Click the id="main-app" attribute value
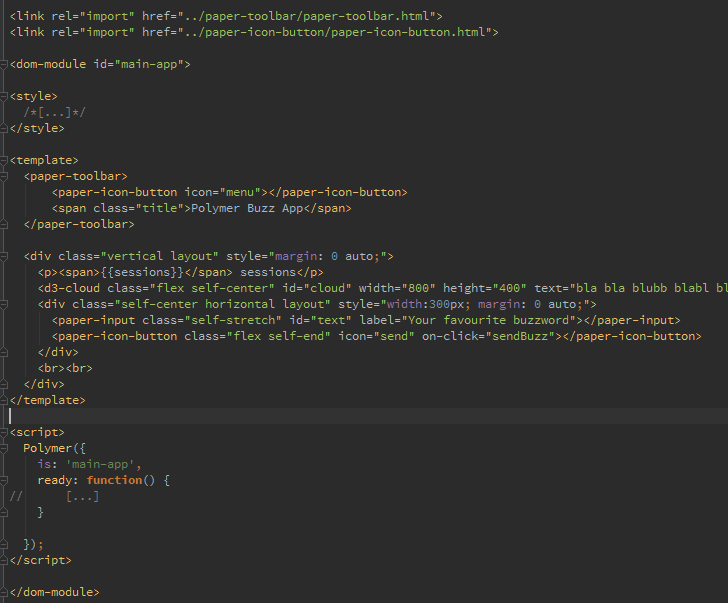This screenshot has height=603, width=728. tap(149, 64)
